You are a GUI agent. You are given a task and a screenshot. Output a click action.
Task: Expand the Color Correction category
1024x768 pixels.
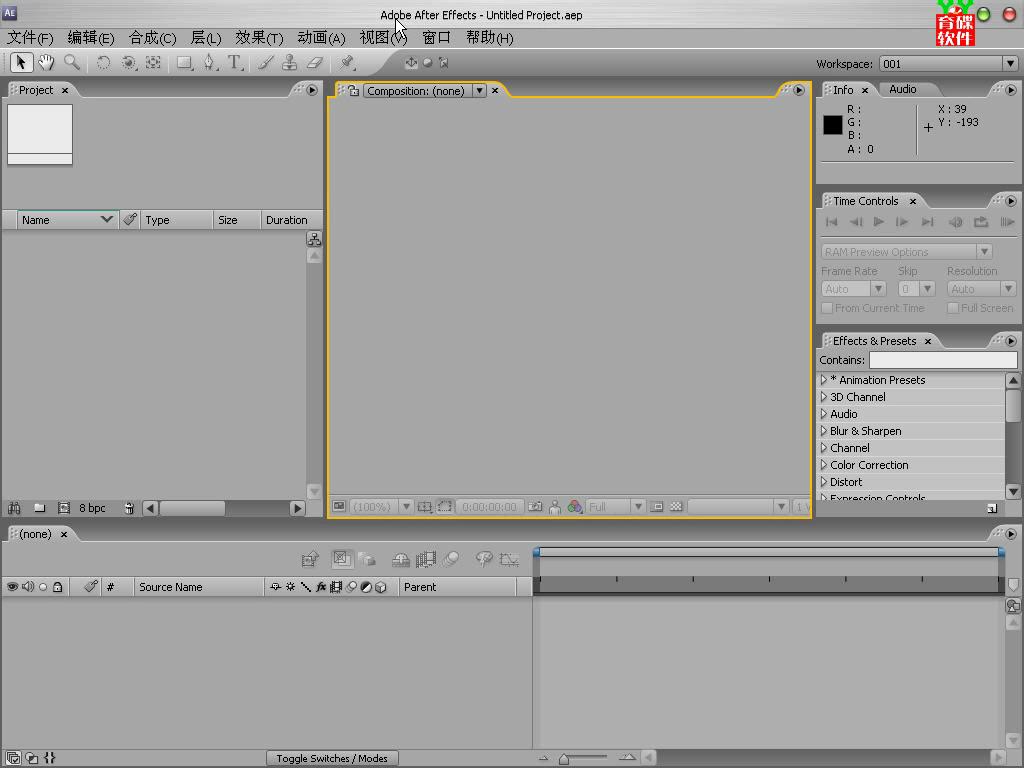824,464
